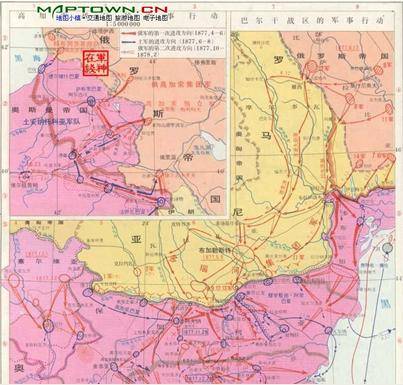Click the gray-green circle marker in the eastern sea
Viewport: 403px width, 385px height.
387,248
